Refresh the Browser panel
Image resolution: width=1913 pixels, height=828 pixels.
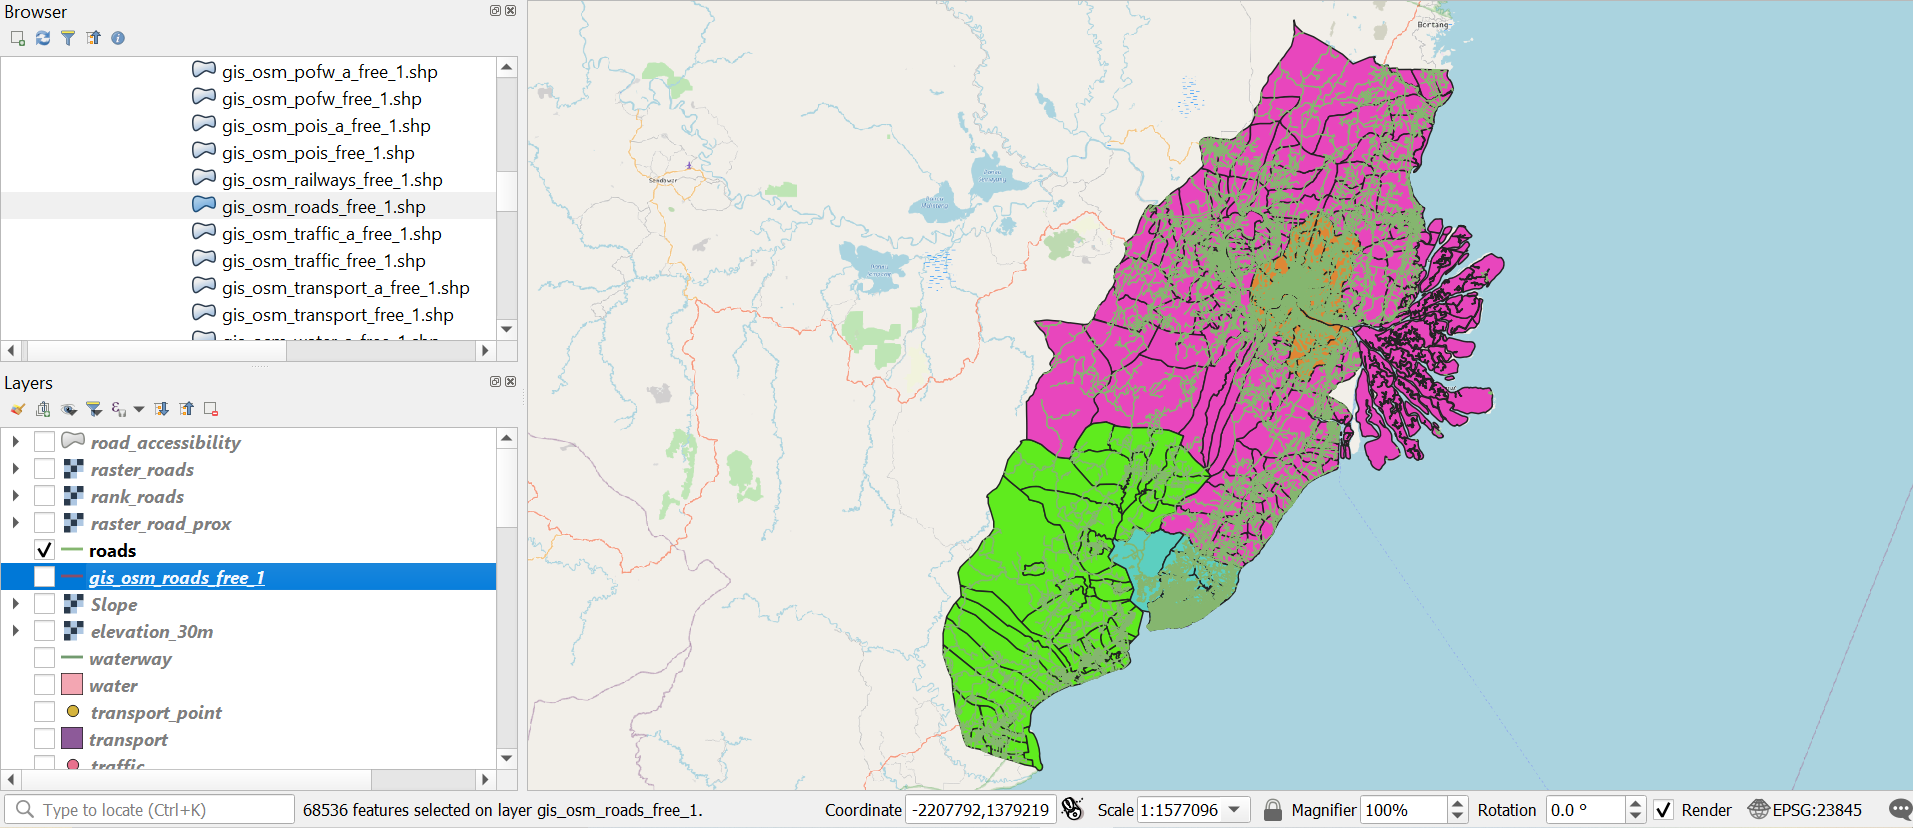click(x=43, y=38)
